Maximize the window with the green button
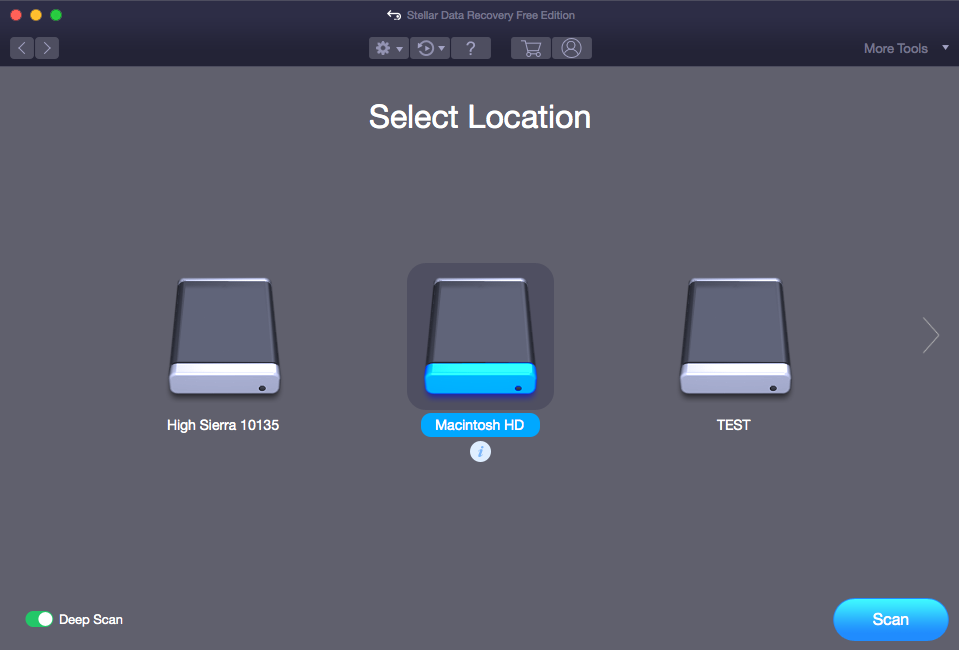This screenshot has width=959, height=650. coord(56,15)
